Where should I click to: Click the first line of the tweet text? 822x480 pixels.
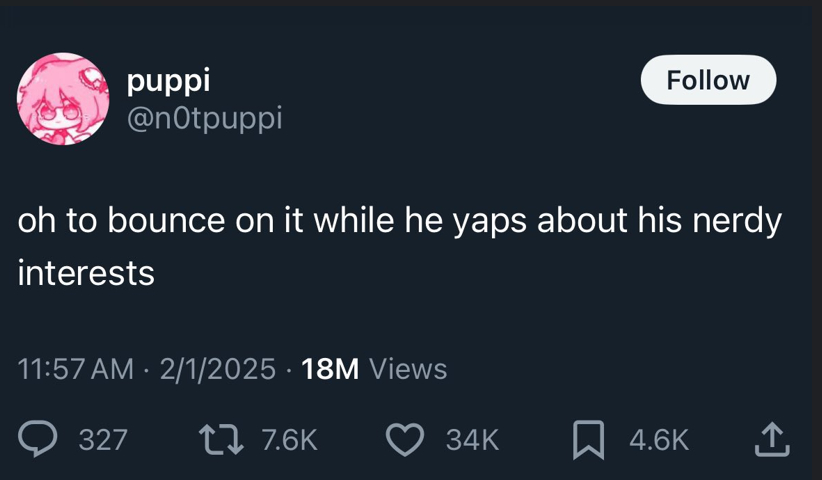point(398,222)
